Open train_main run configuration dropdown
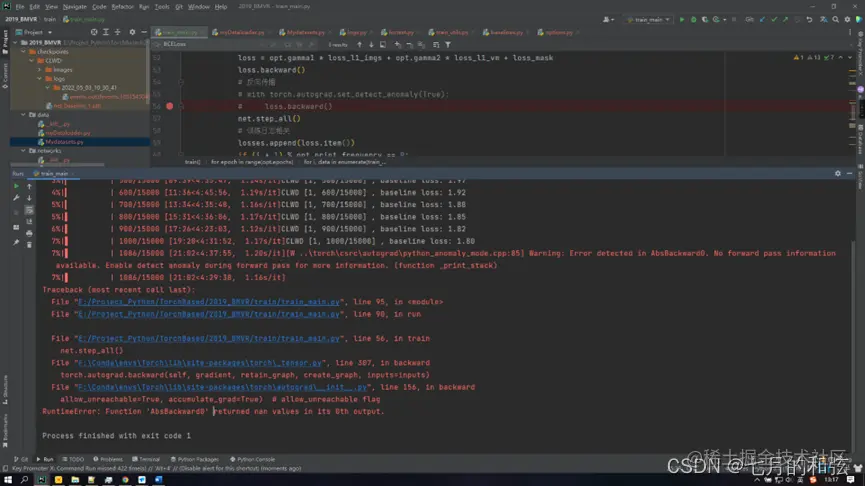The width and height of the screenshot is (865, 486). point(649,19)
